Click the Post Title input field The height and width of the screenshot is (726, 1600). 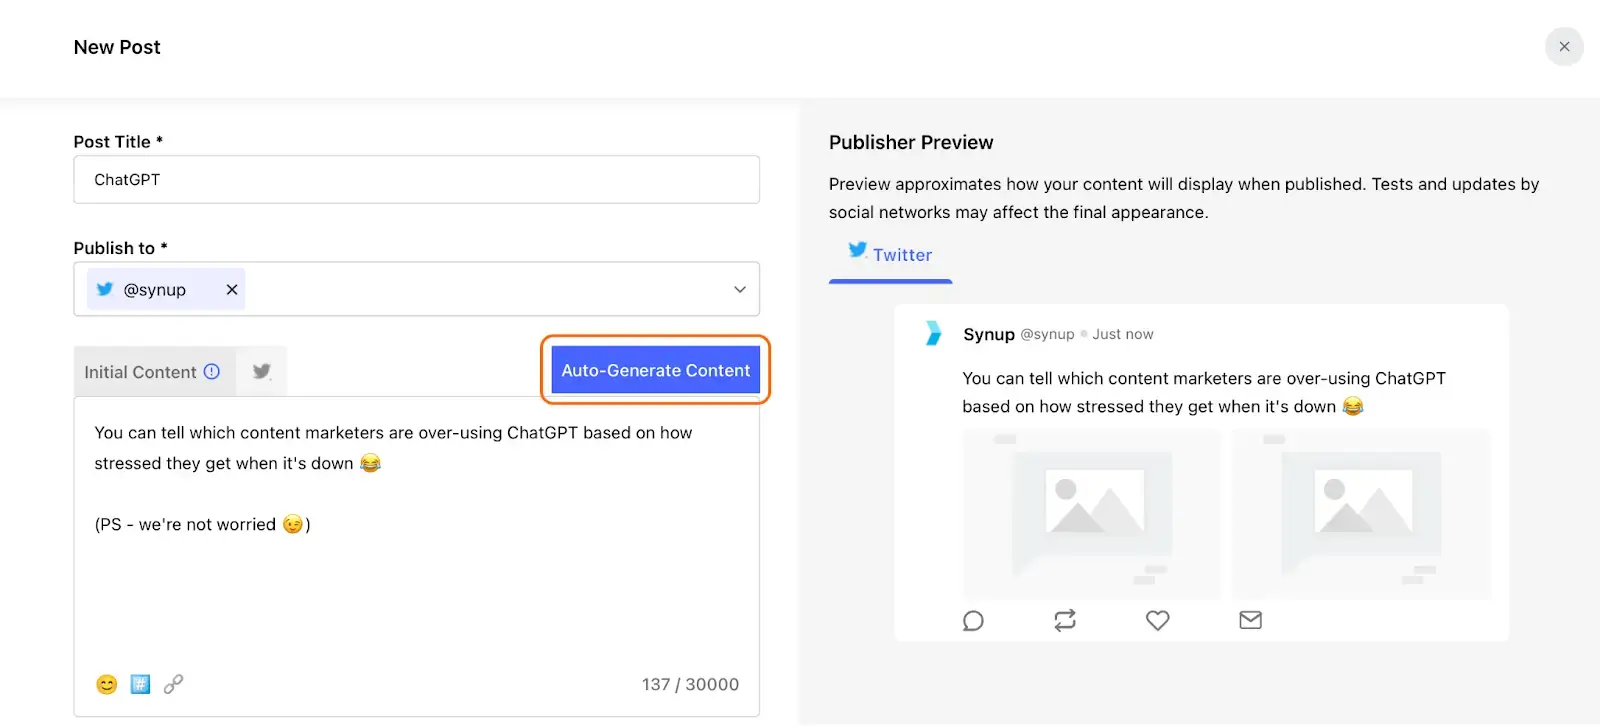(x=416, y=180)
